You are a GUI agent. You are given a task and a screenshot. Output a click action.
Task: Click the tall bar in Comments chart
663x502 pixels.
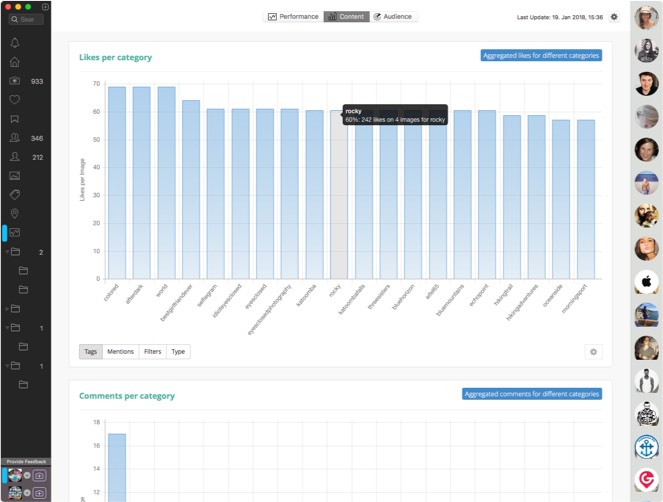point(117,468)
